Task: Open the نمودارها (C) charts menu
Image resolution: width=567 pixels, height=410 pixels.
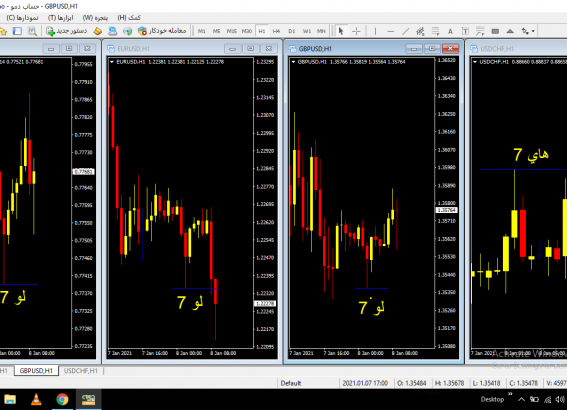Action: tap(22, 18)
